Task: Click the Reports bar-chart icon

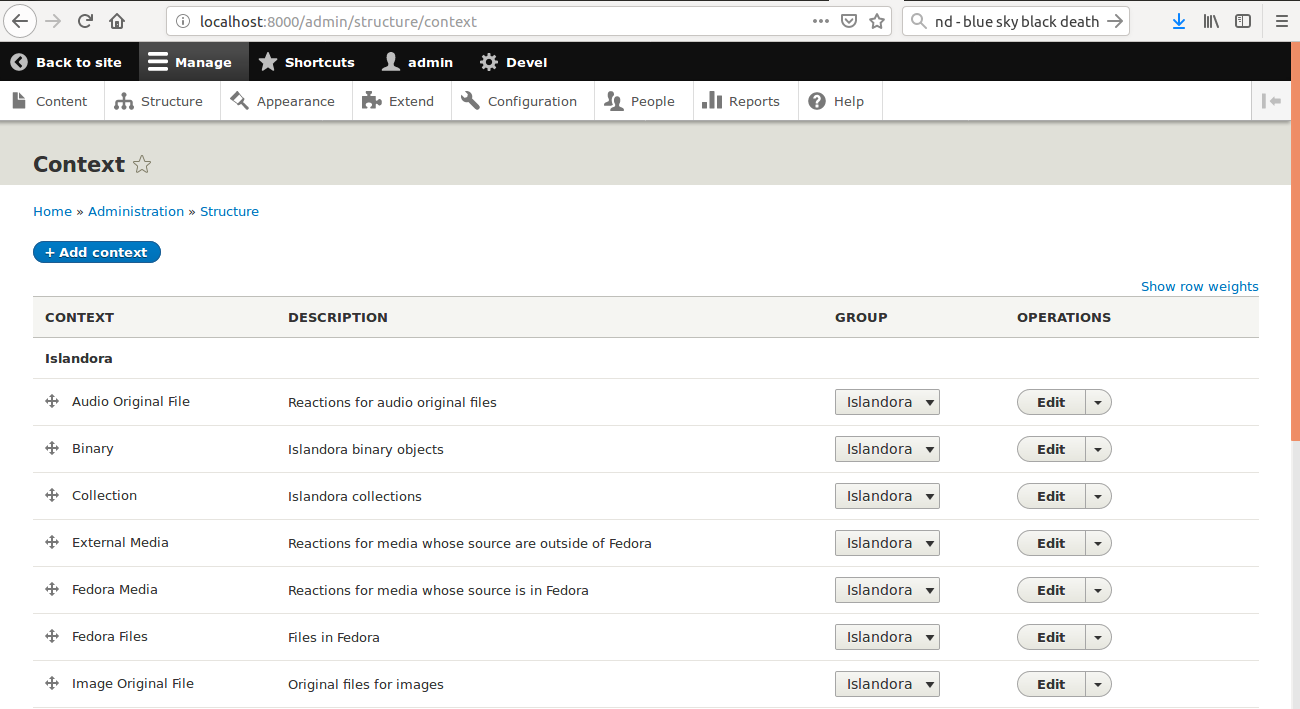Action: (x=714, y=100)
